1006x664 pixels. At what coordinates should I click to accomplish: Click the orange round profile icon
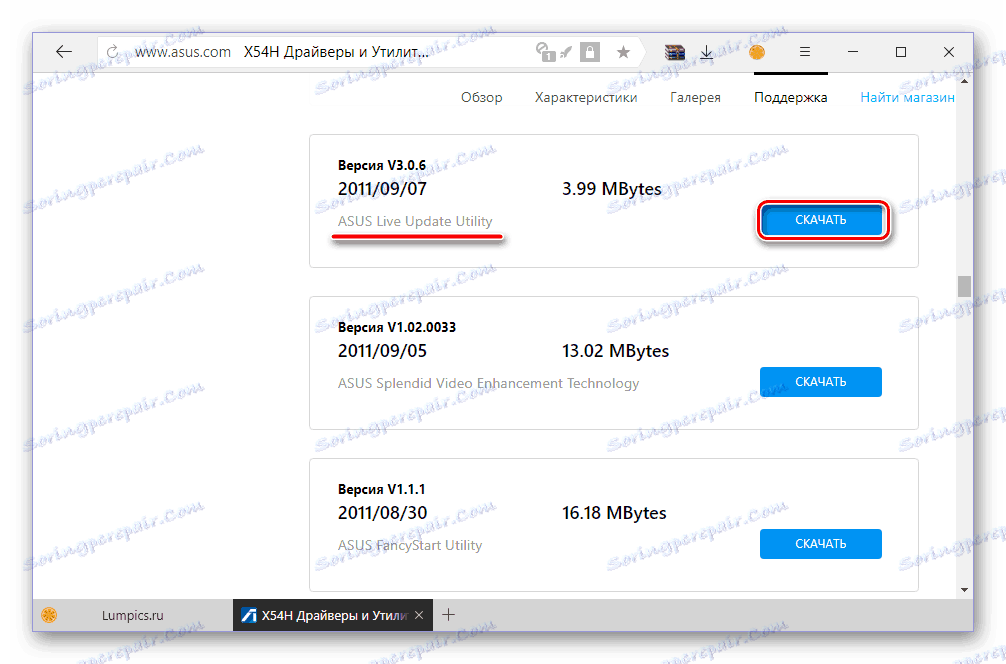point(757,52)
